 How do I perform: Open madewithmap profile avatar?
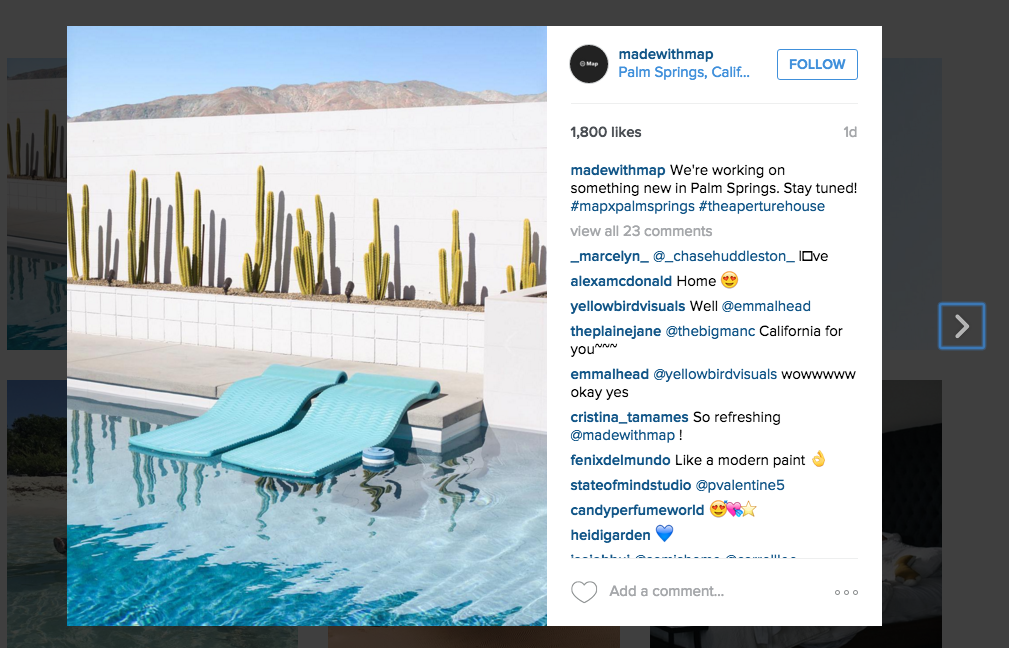[589, 64]
